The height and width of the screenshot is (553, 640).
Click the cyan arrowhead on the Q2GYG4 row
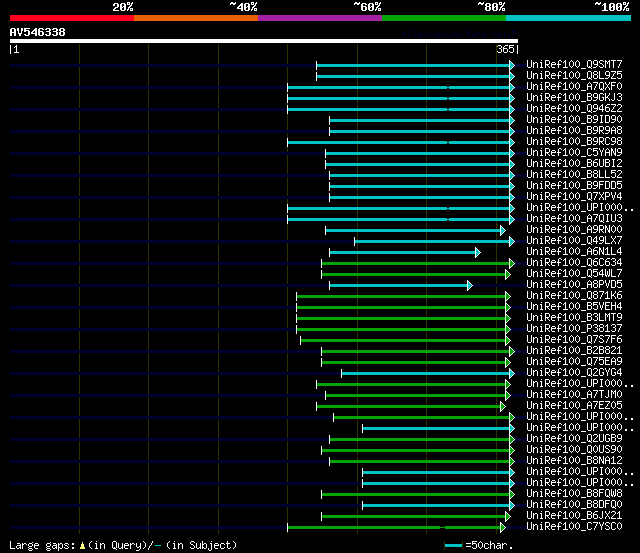coord(512,374)
